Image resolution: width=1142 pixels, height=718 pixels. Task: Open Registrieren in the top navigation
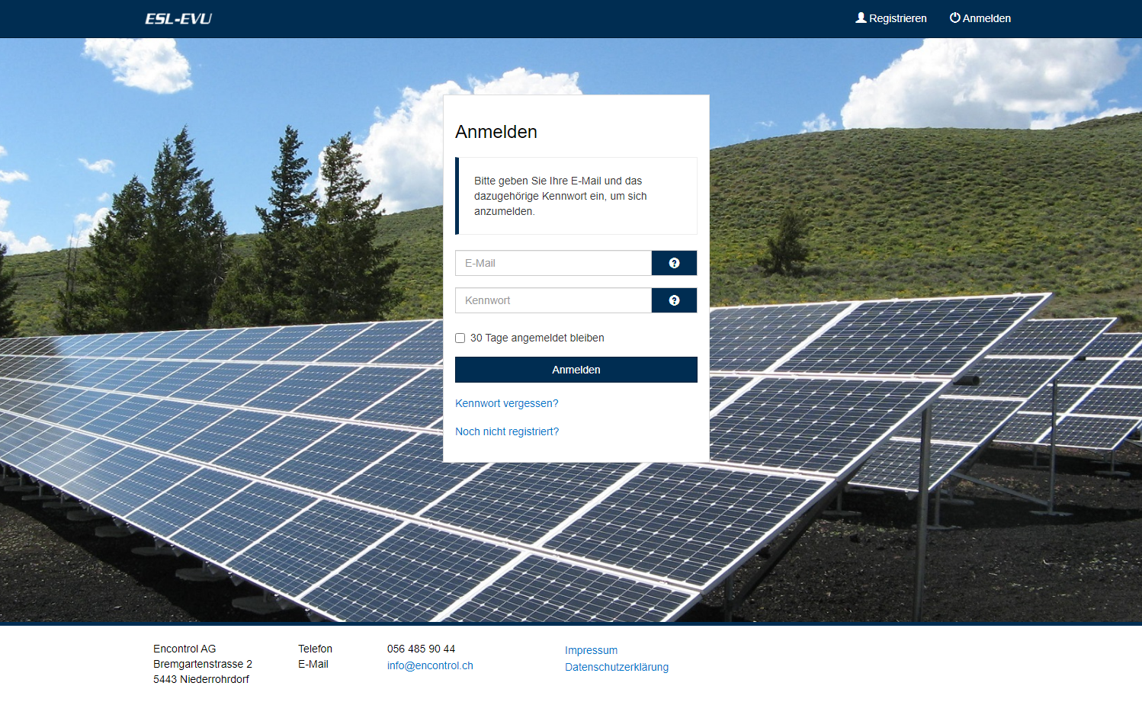891,18
